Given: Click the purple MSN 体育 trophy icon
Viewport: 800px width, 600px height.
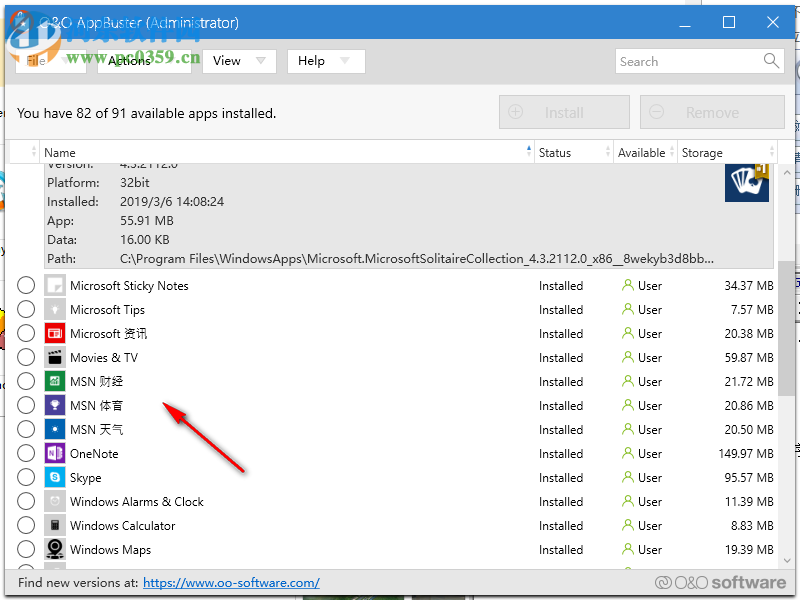Looking at the screenshot, I should (55, 406).
